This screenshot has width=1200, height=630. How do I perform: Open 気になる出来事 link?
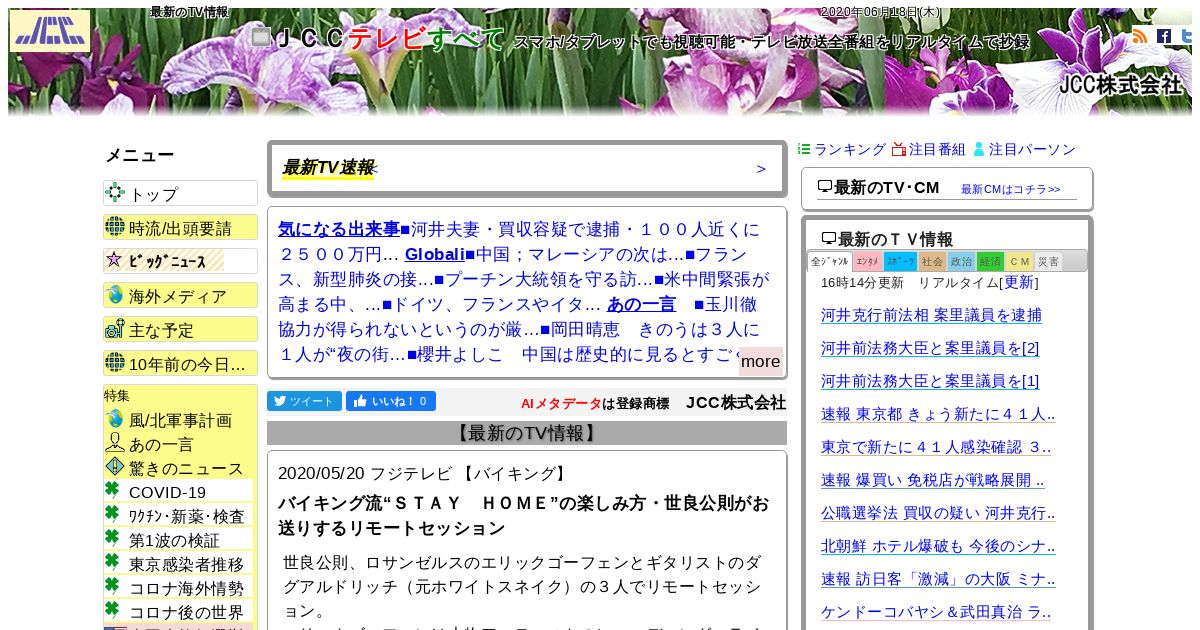(338, 228)
